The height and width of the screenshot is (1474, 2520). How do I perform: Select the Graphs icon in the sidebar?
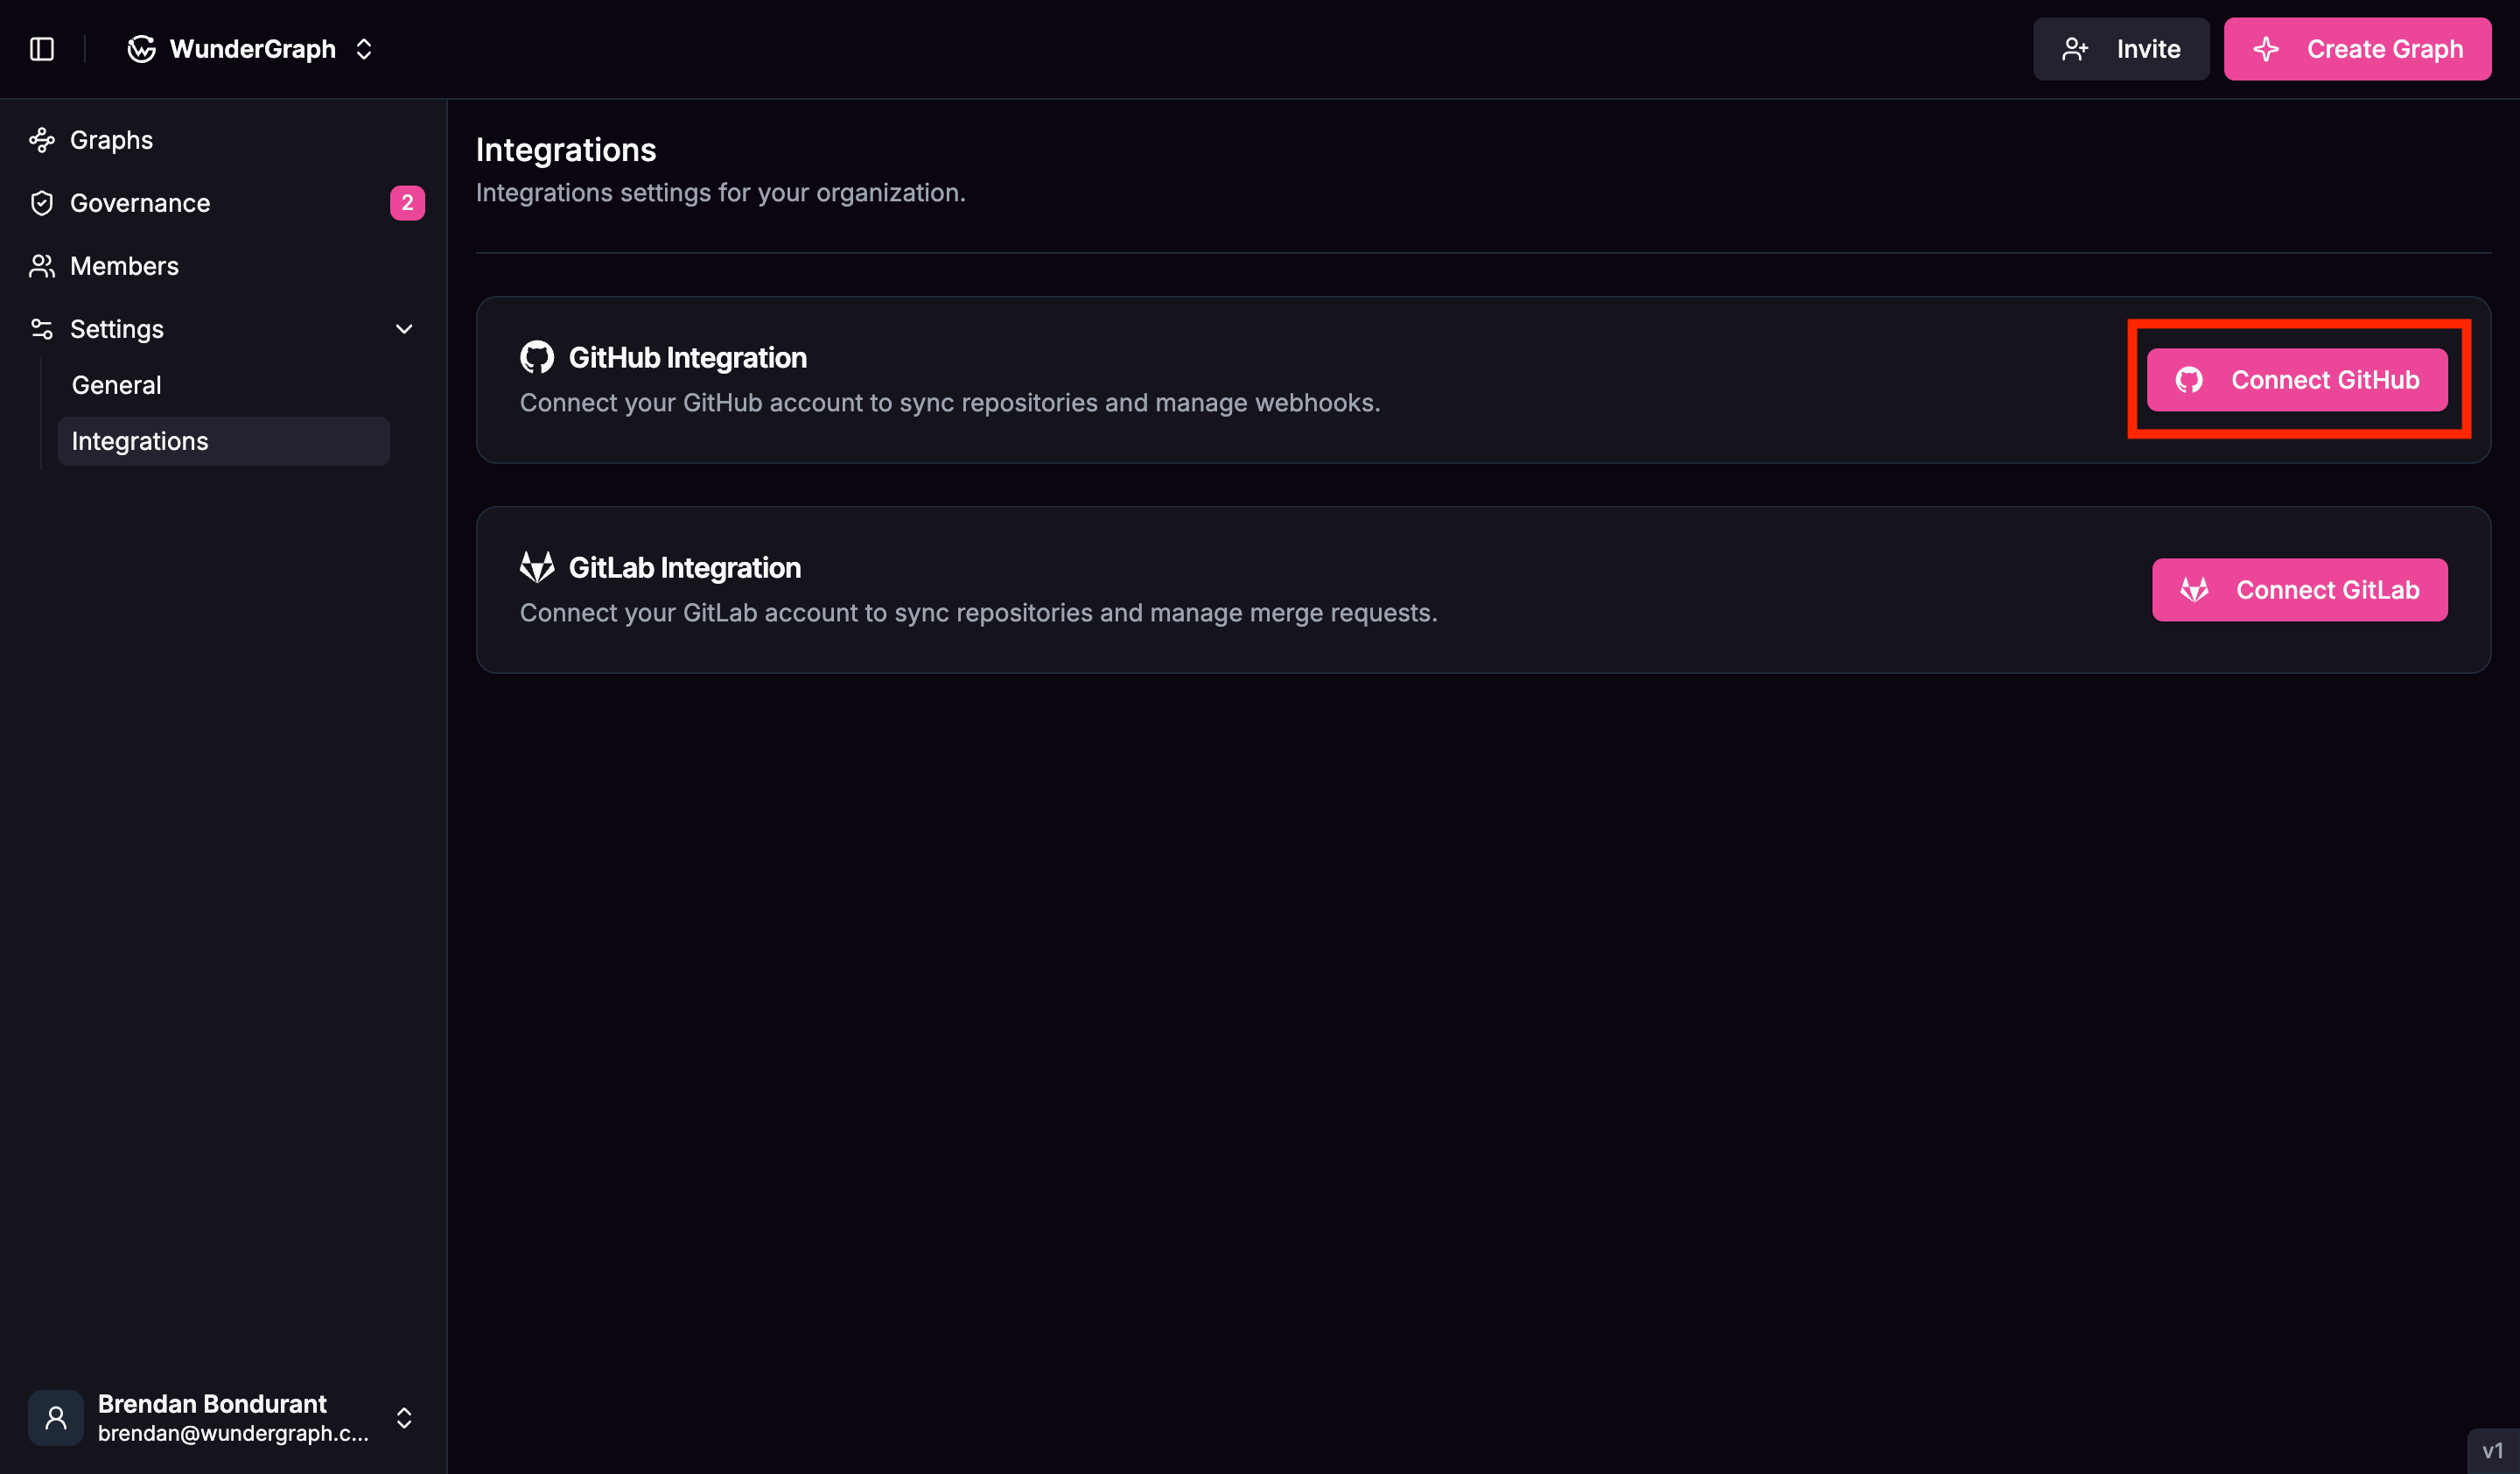[41, 139]
